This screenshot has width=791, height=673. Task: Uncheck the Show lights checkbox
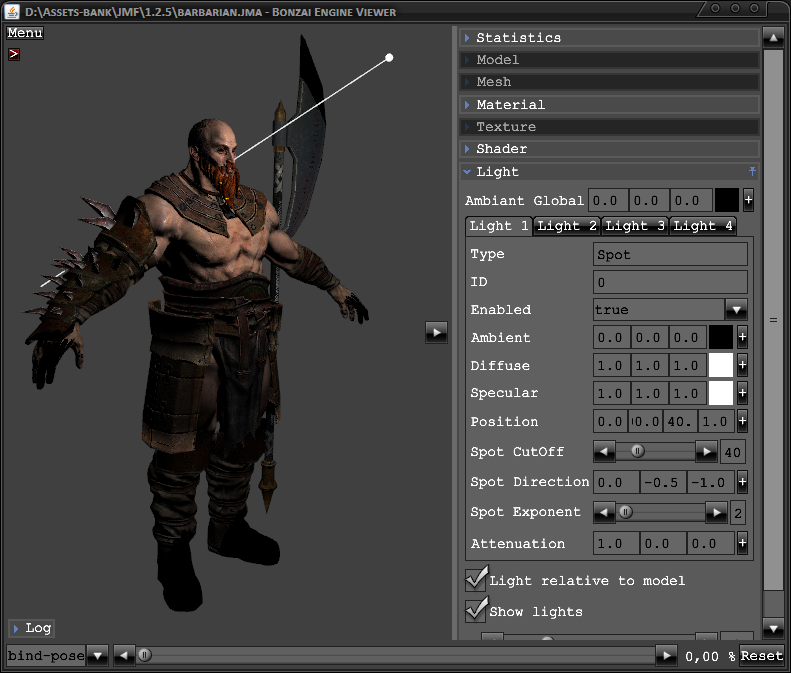[477, 609]
